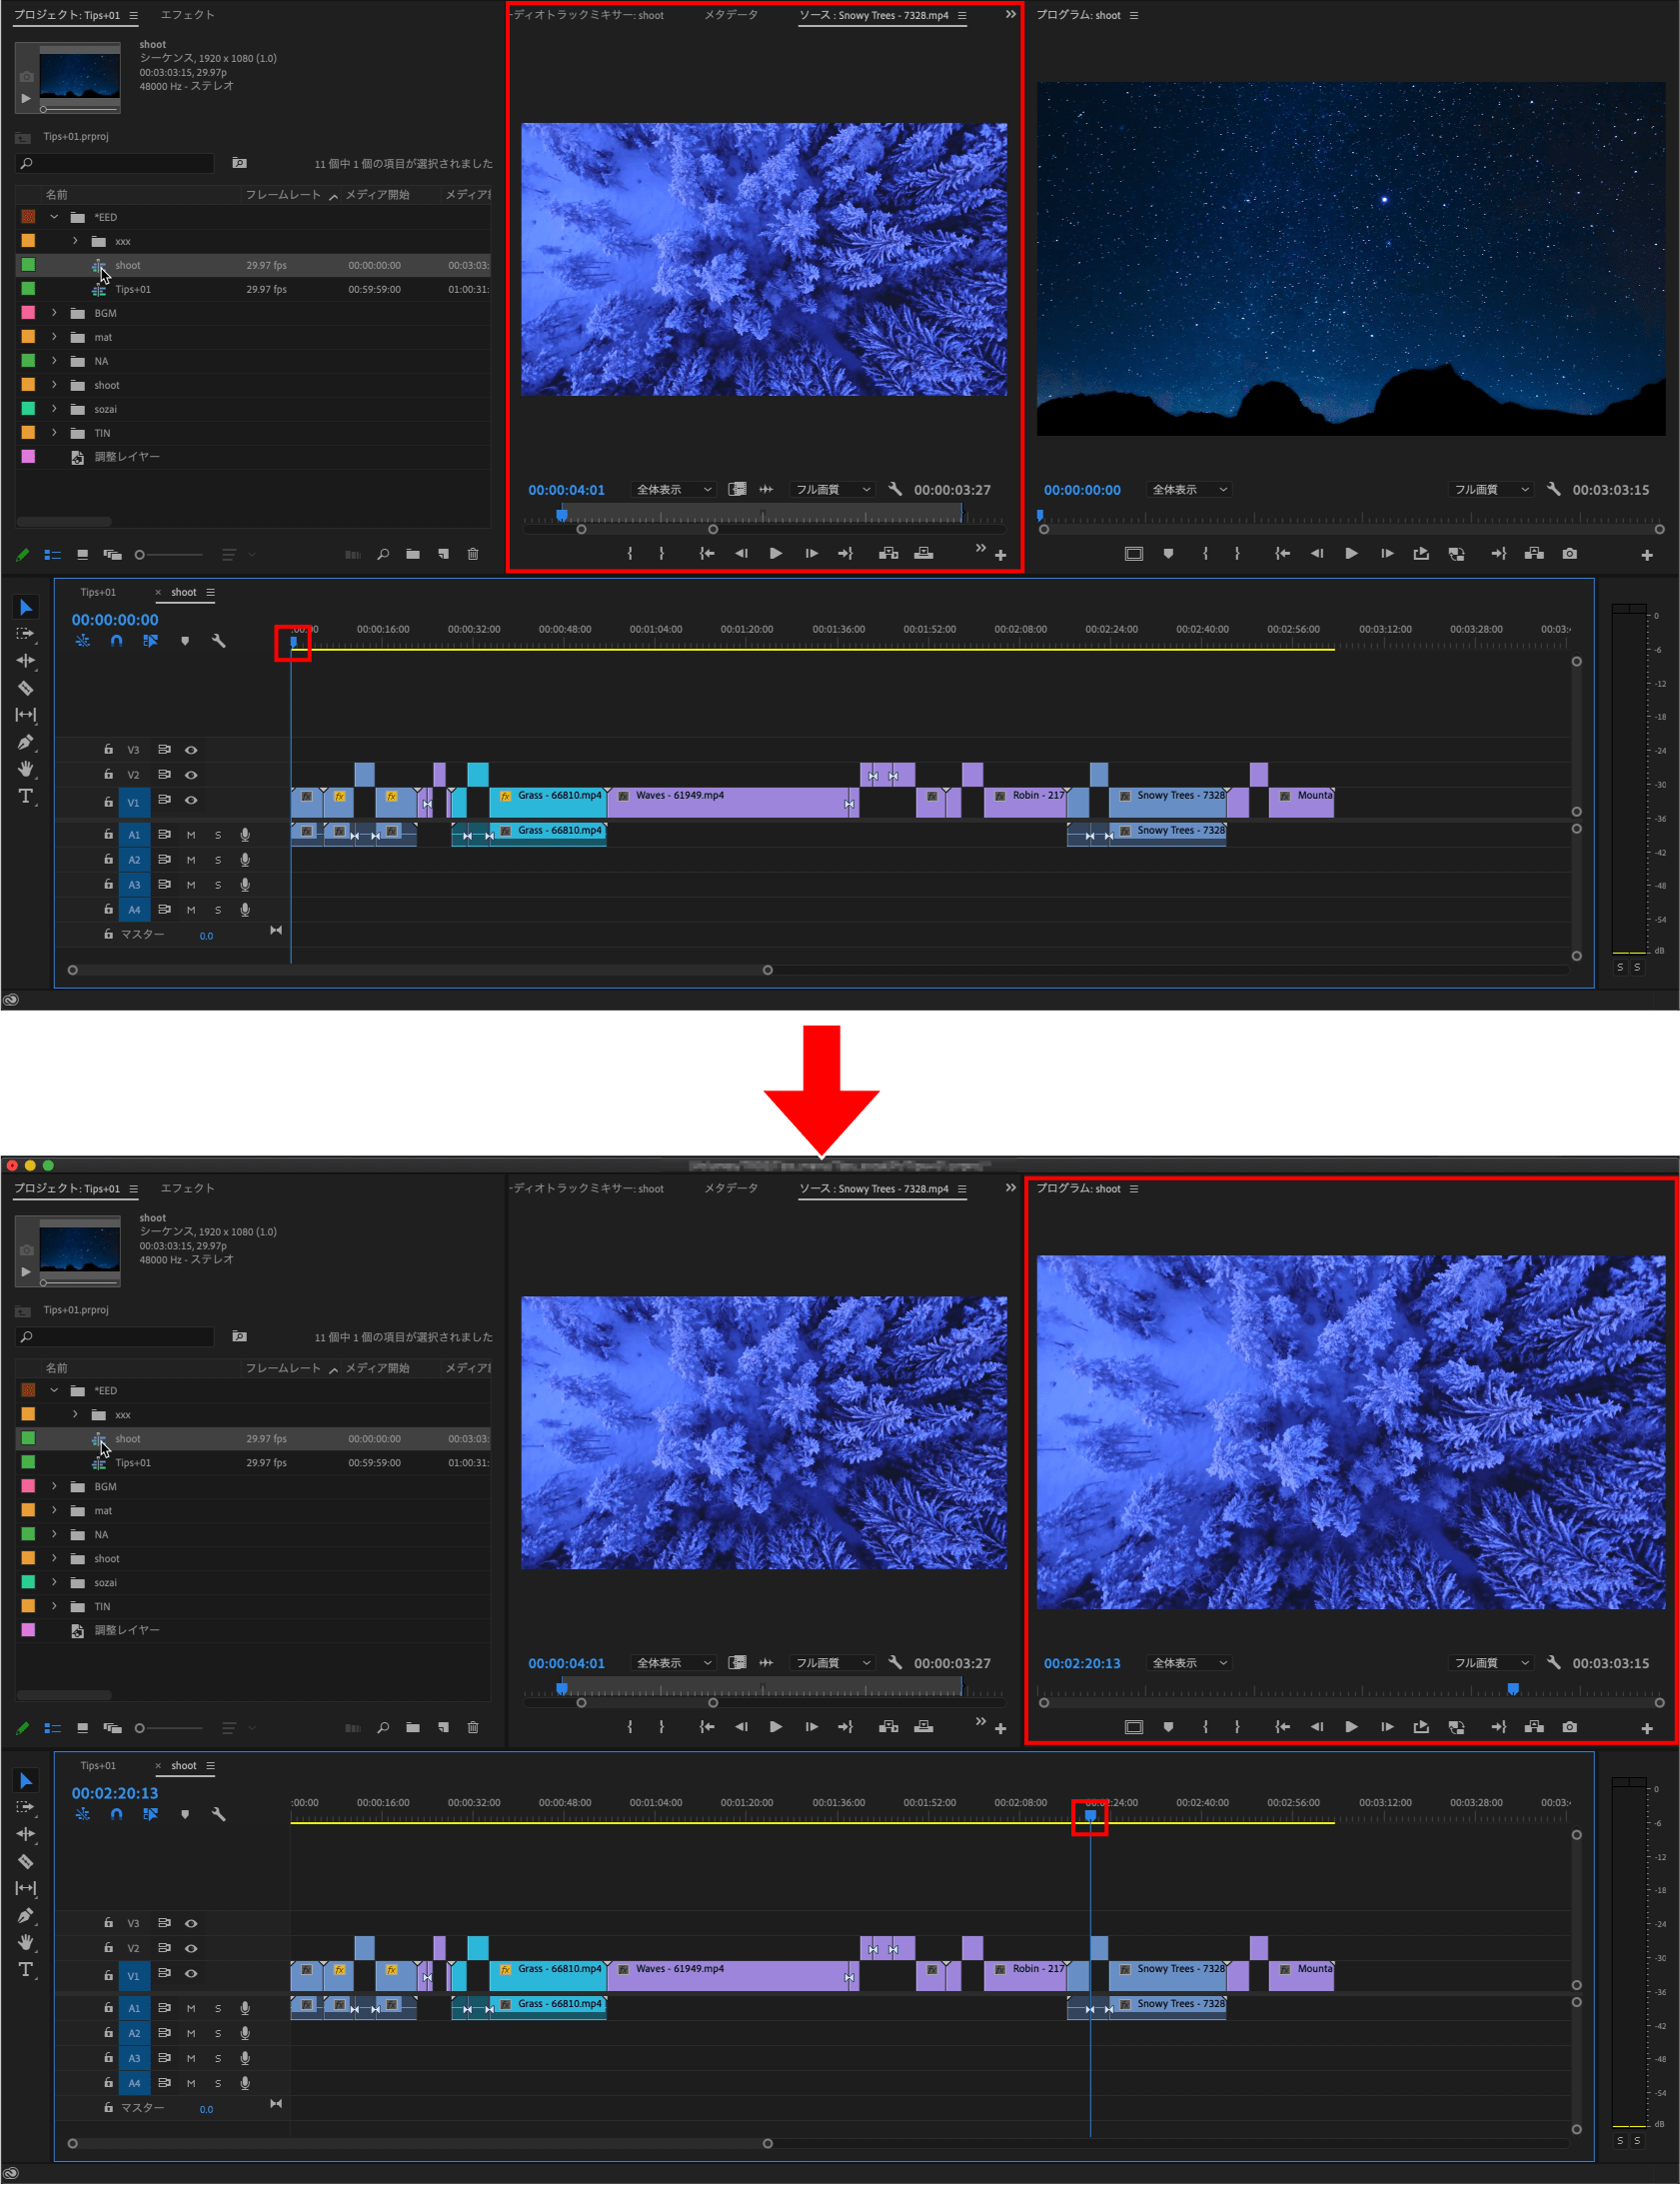Mute track A1 with M, upper screenshot
This screenshot has height=2185, width=1680.
click(x=191, y=835)
